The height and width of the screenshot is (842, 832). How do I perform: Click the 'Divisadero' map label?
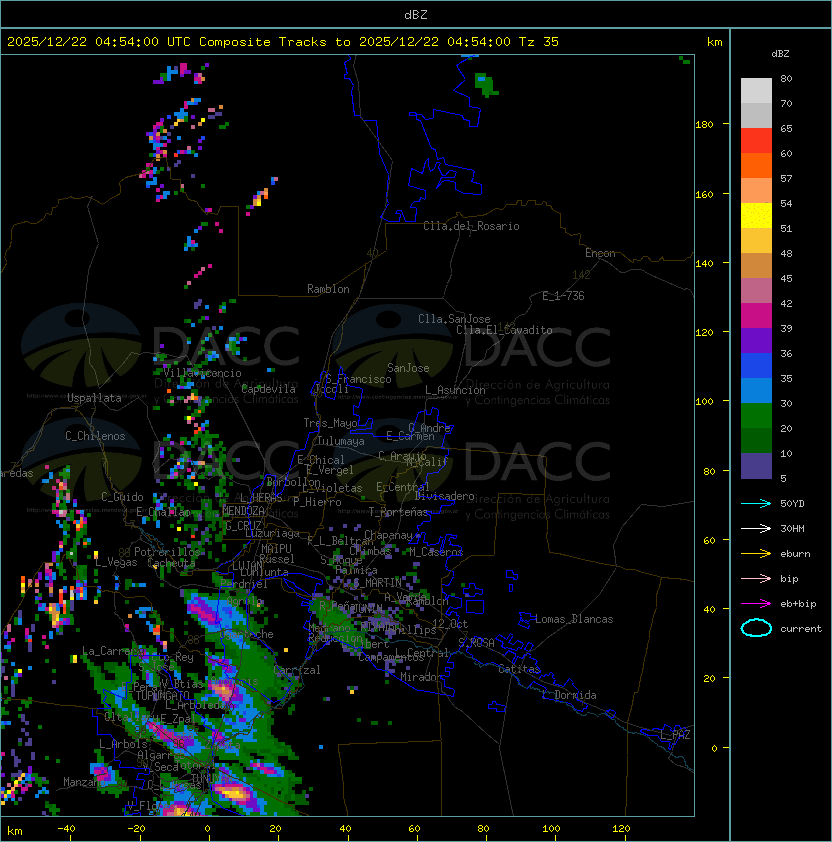coord(444,496)
